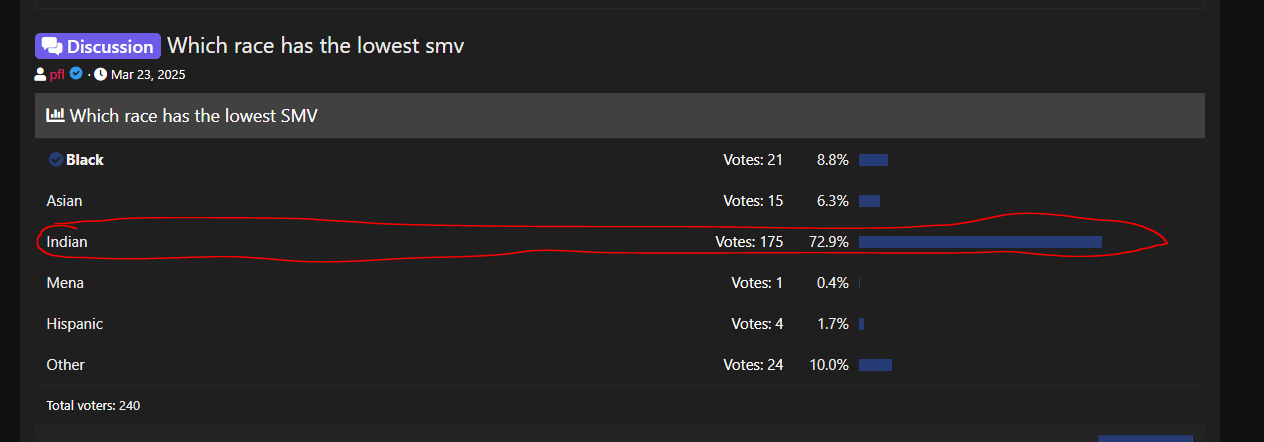This screenshot has width=1264, height=442.
Task: Open the Mar 23, 2025 date link
Action: pos(148,75)
